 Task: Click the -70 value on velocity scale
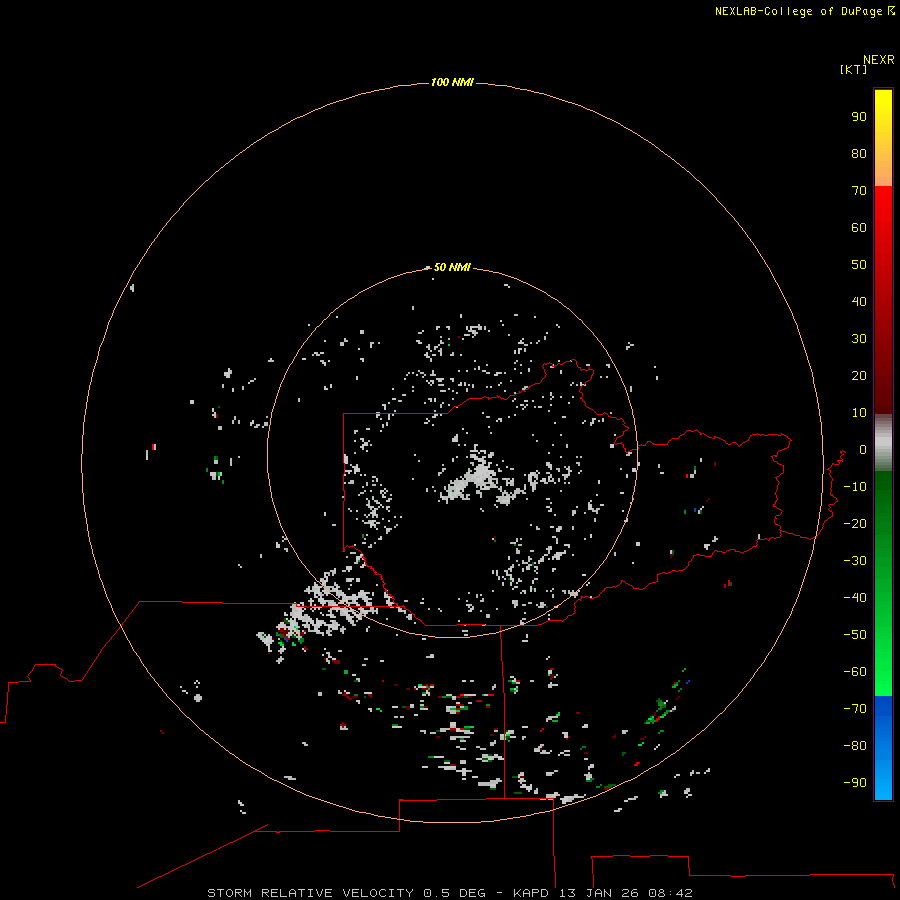[x=855, y=709]
